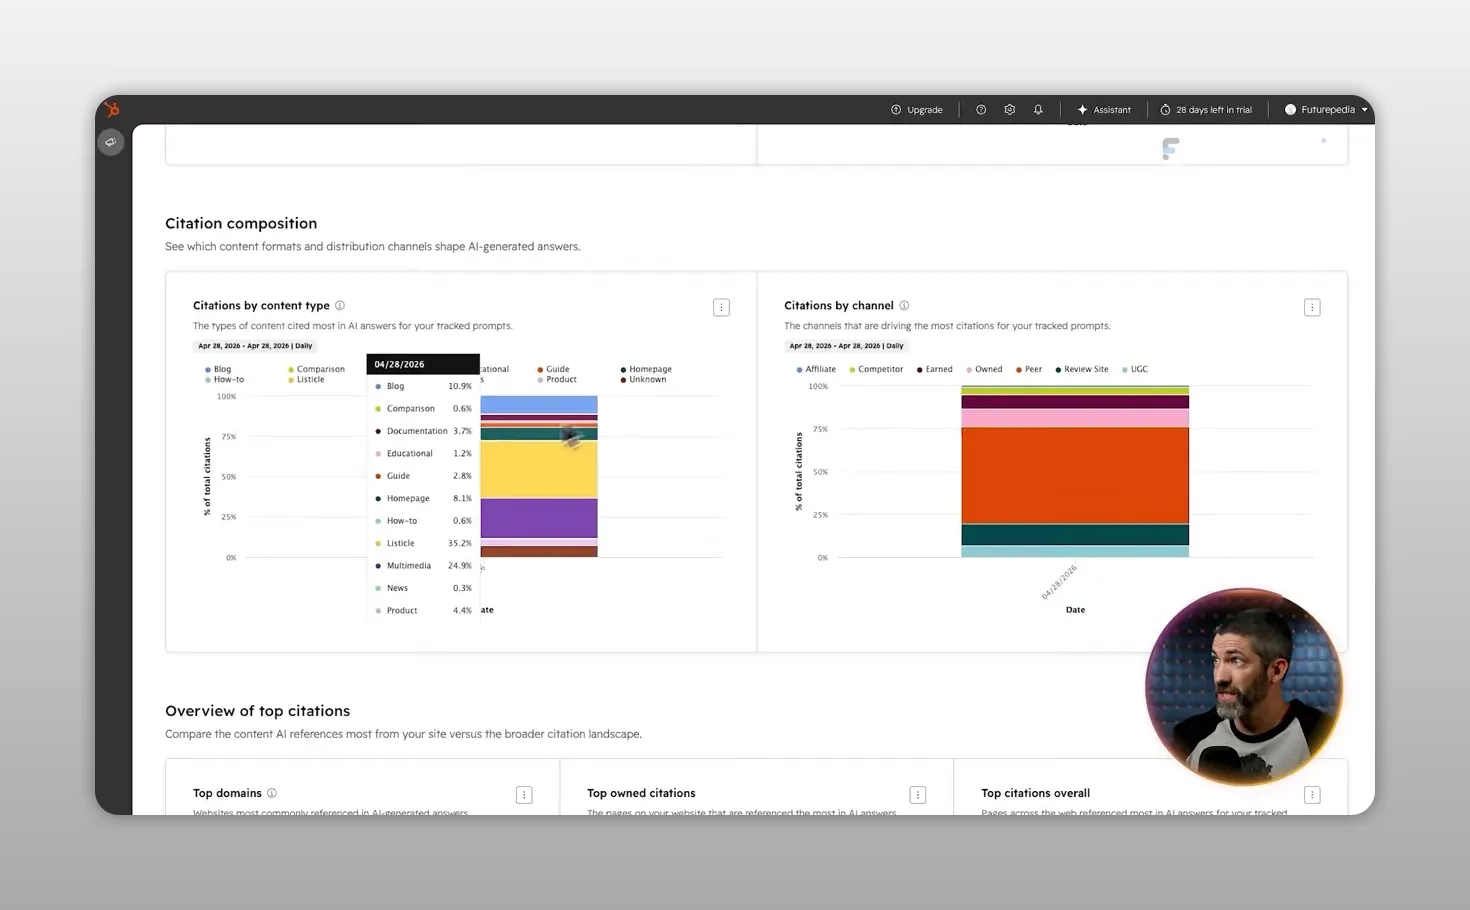Open three-dot menu for Citations by channel
The height and width of the screenshot is (910, 1470).
(x=1312, y=308)
